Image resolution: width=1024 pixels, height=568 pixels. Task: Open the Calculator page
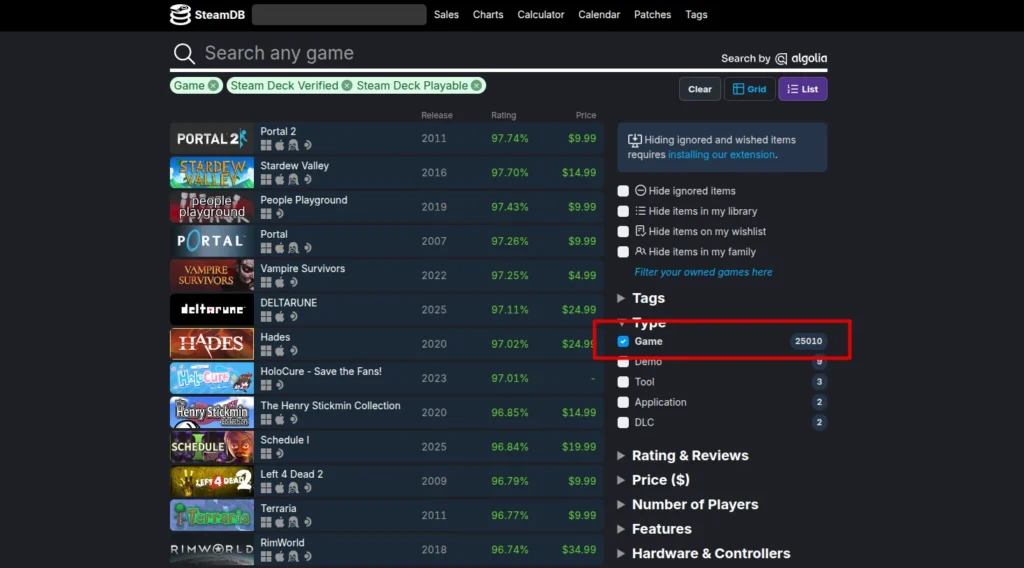pos(541,14)
